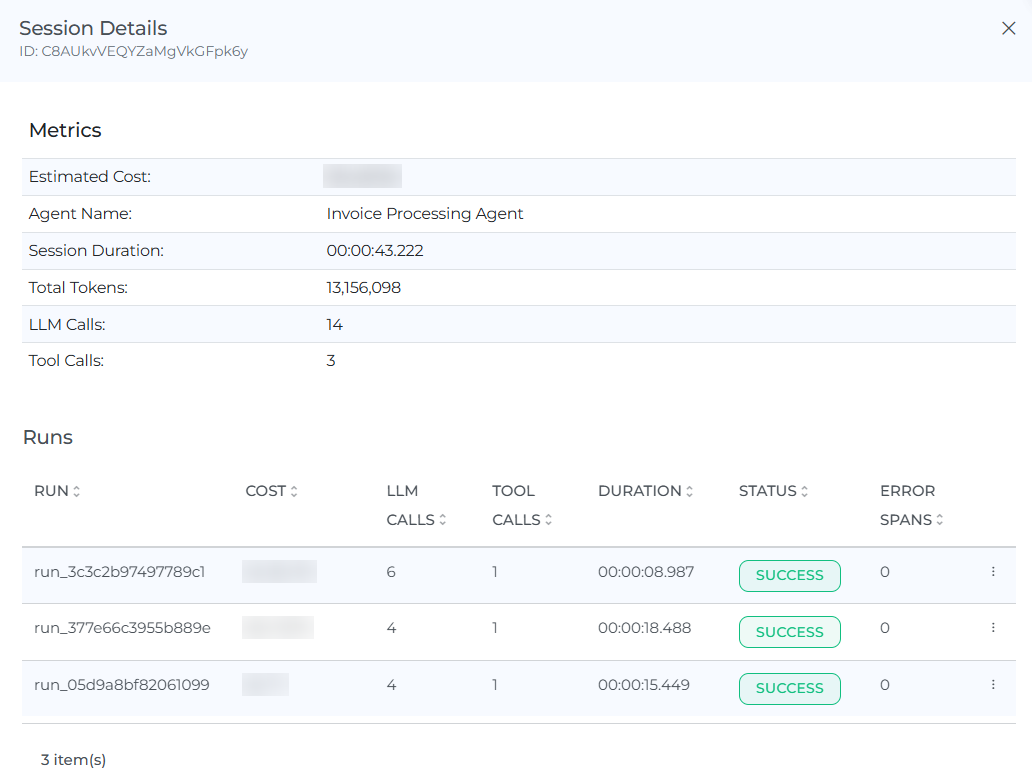1032x784 pixels.
Task: Click LLM Calls value 14
Action: click(x=334, y=325)
